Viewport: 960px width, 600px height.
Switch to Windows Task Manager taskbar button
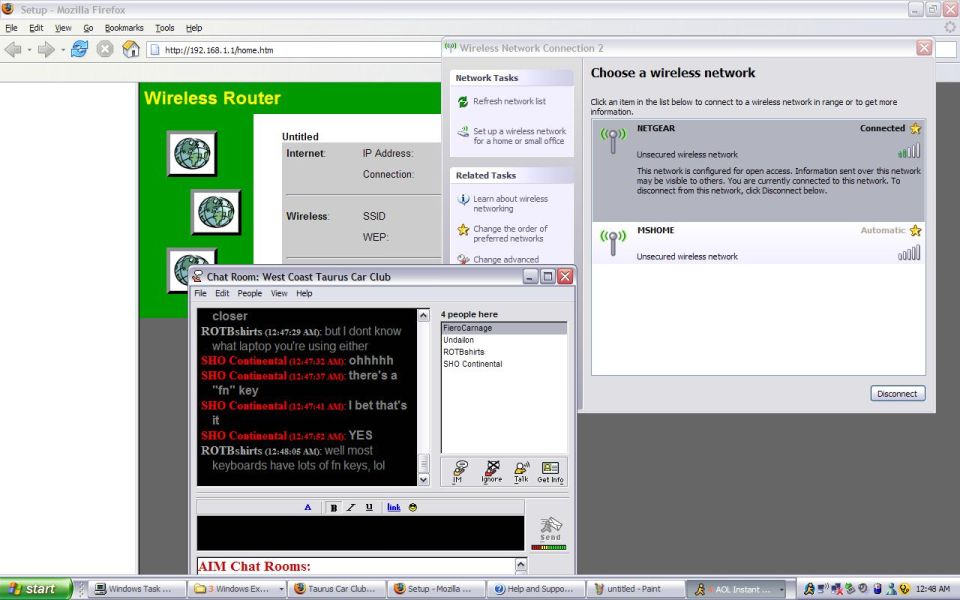point(138,589)
